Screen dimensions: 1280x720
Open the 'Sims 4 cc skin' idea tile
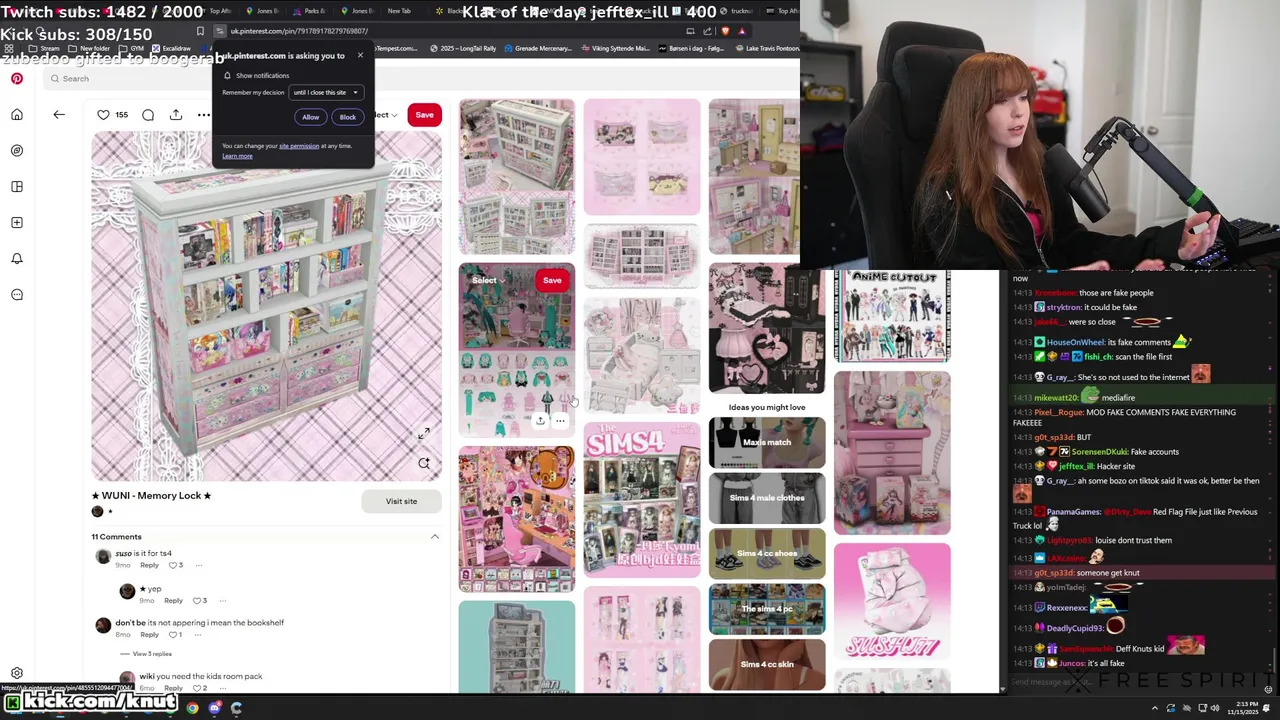click(767, 664)
